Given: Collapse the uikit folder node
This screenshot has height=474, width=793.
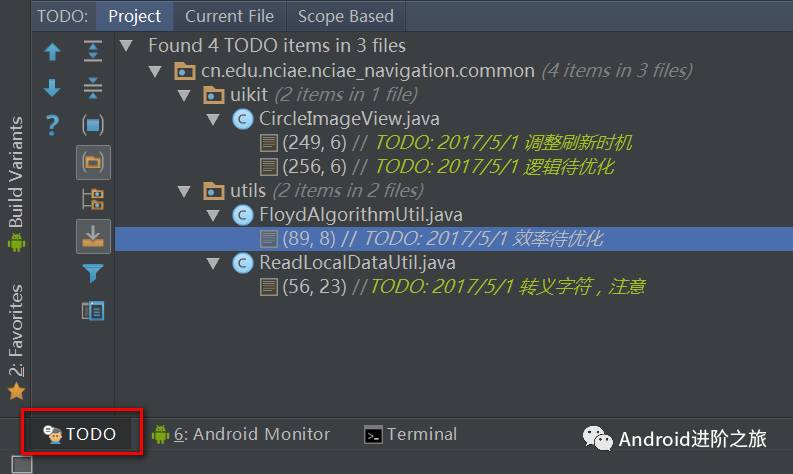Looking at the screenshot, I should [x=184, y=95].
